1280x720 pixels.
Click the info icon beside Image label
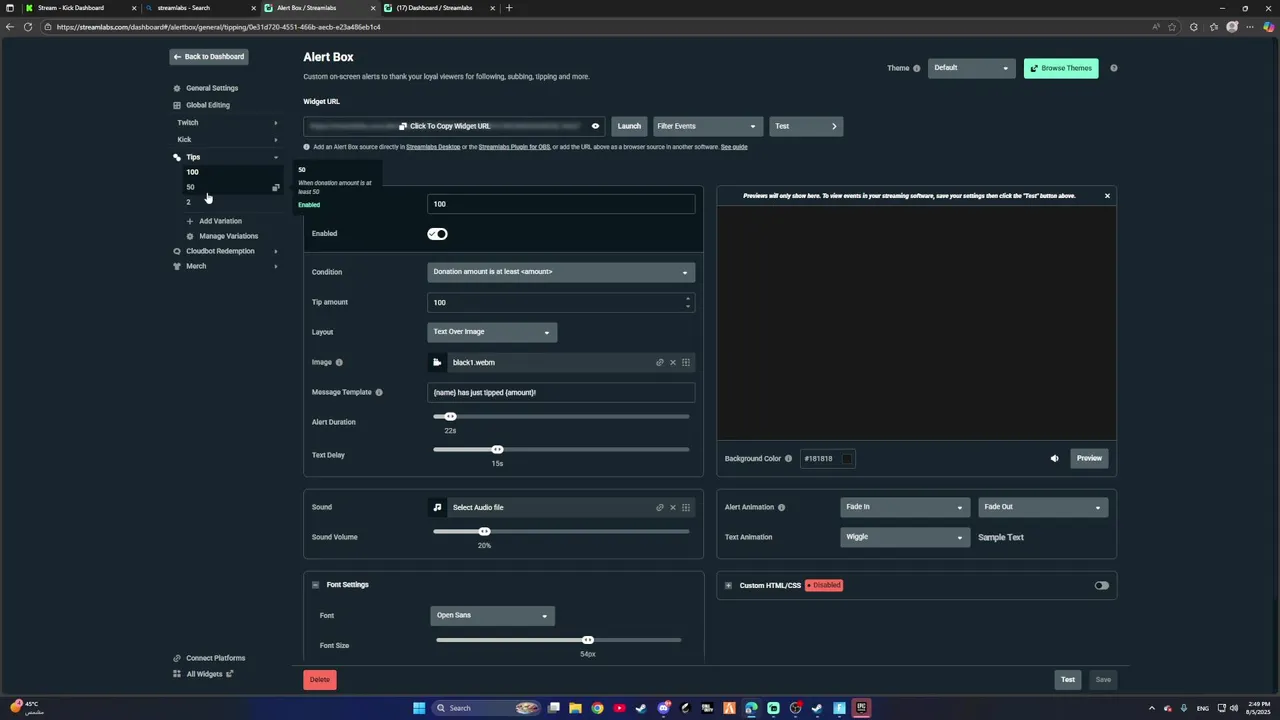click(x=339, y=362)
